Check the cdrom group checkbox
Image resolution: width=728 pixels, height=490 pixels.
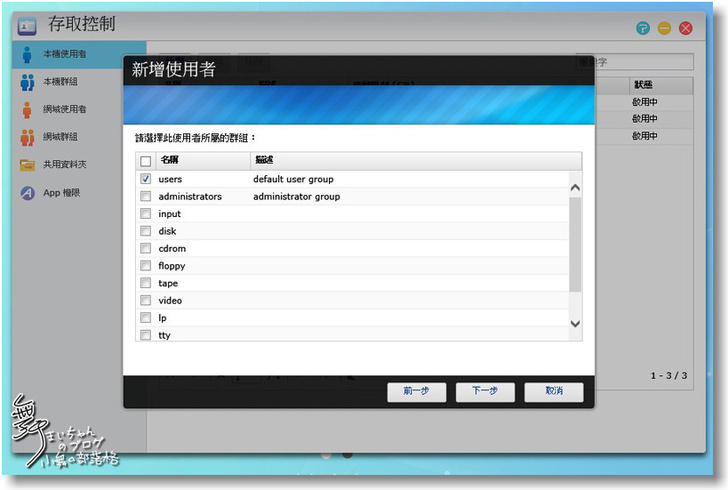[x=145, y=248]
